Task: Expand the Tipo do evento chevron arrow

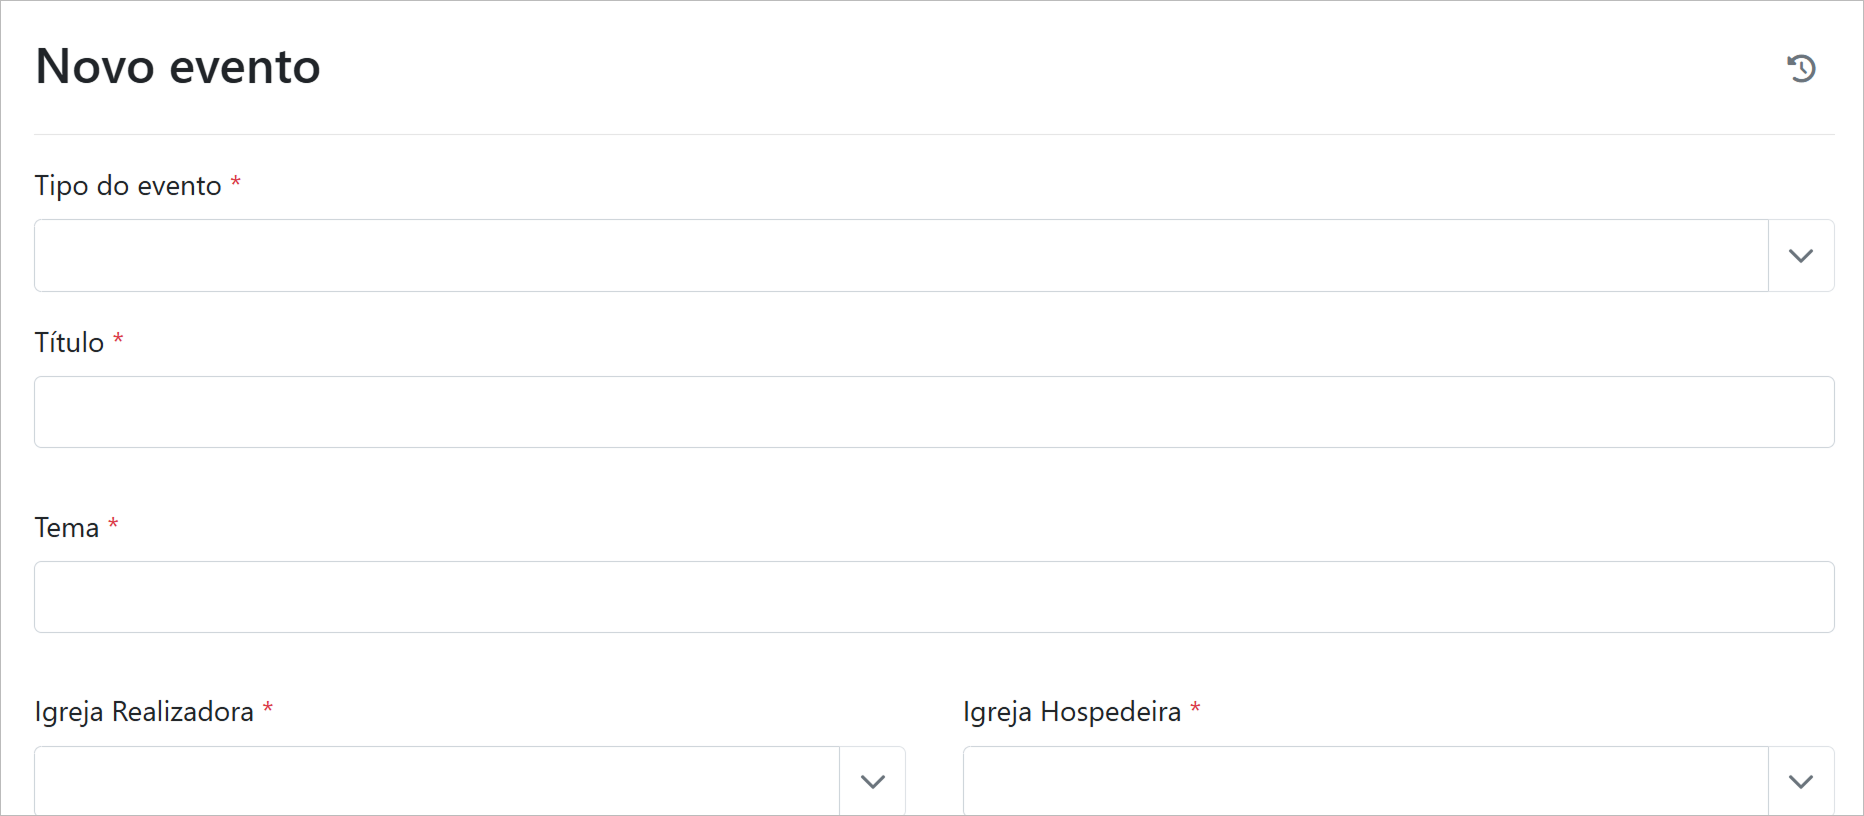Action: [x=1801, y=256]
